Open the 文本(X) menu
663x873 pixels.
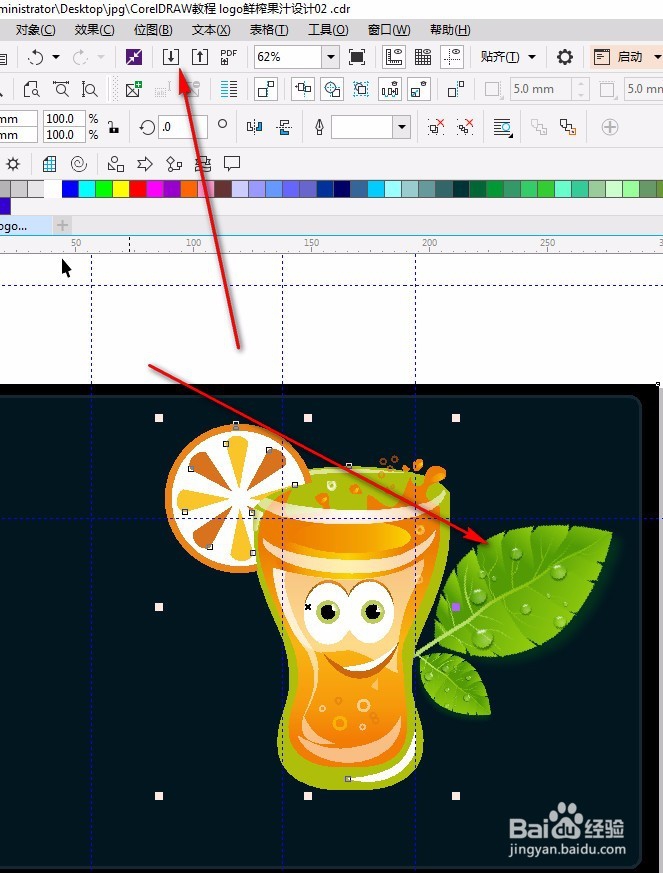[x=211, y=30]
